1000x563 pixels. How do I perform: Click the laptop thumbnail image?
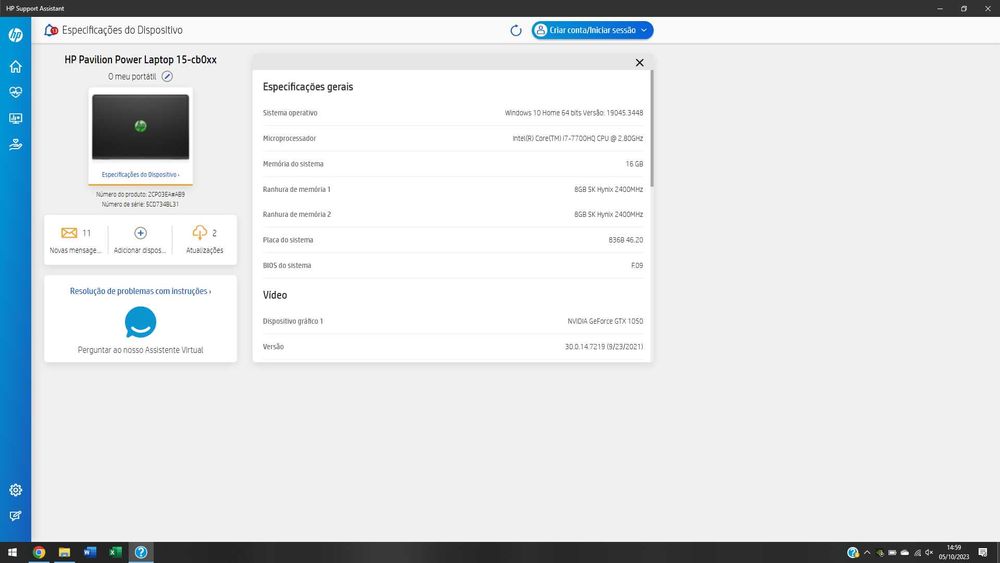pos(140,127)
